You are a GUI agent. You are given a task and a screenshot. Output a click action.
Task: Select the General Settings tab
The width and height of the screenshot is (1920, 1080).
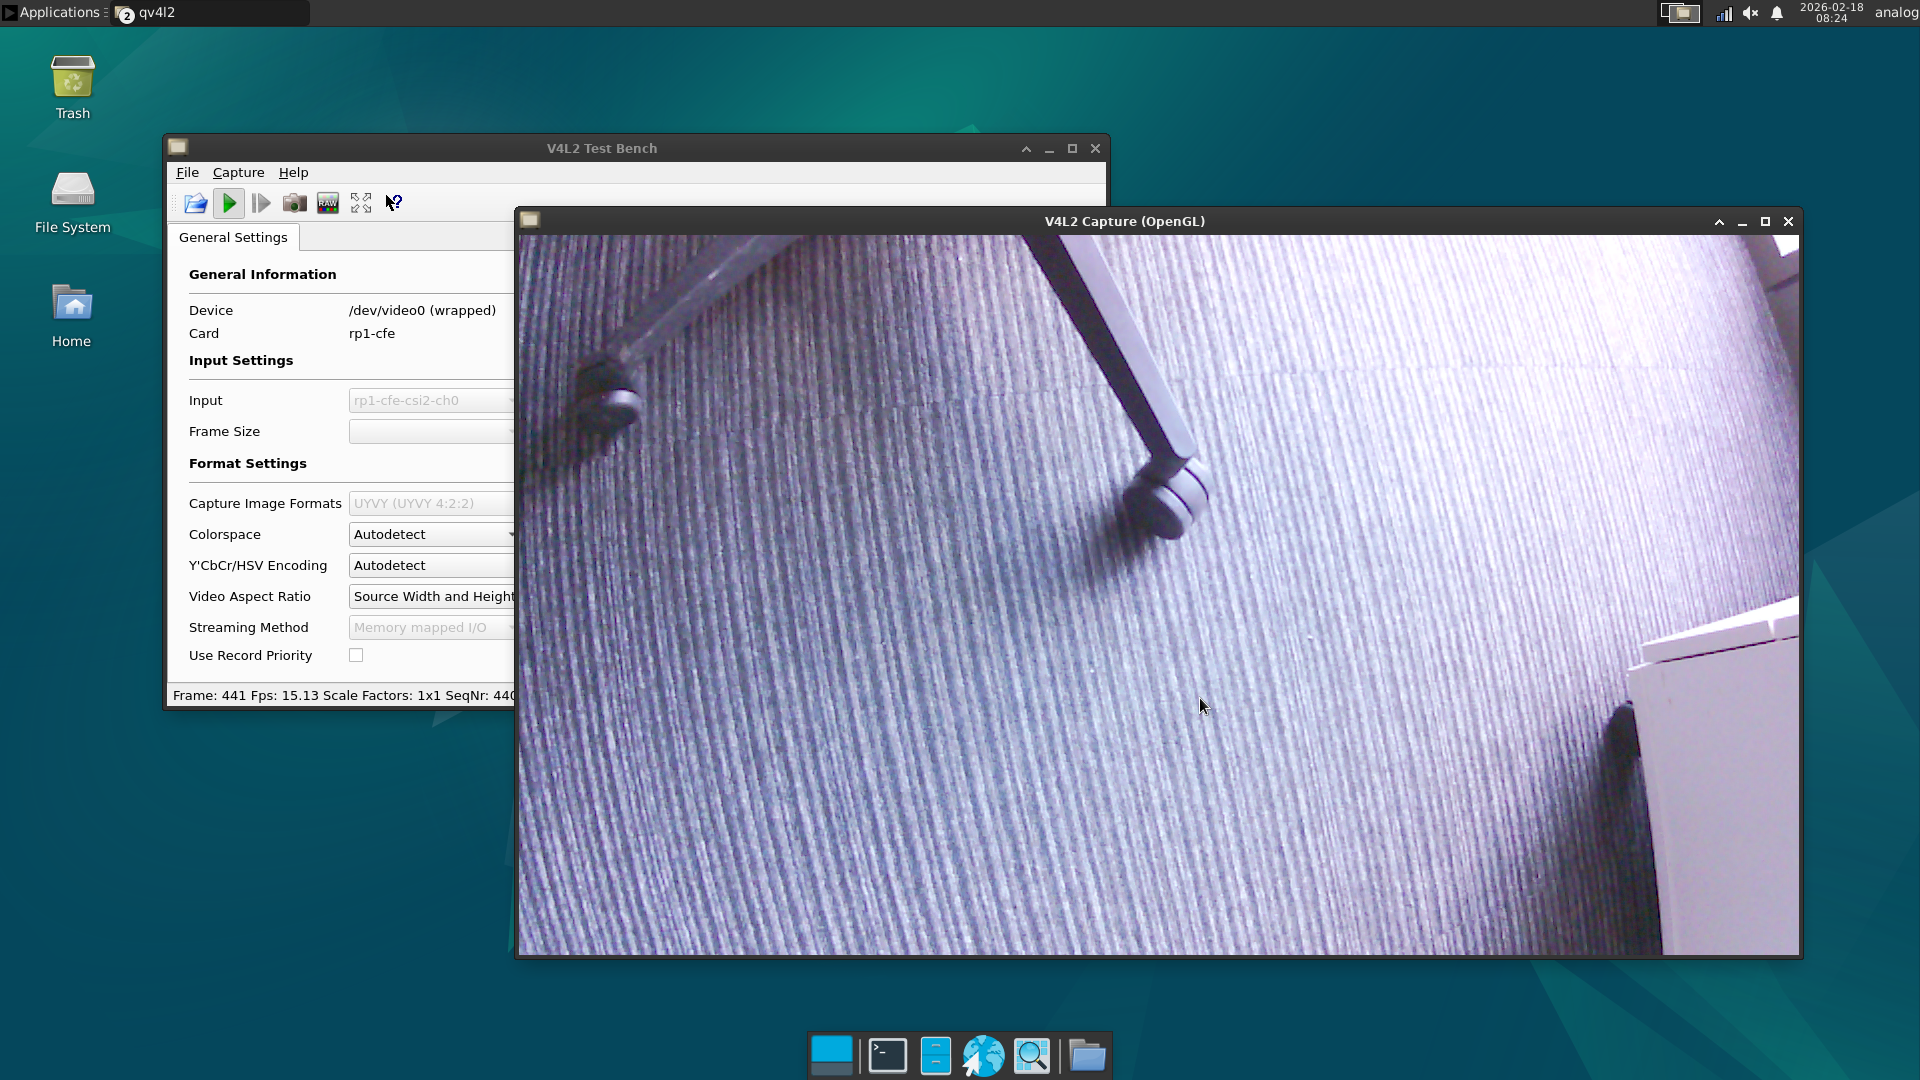233,237
